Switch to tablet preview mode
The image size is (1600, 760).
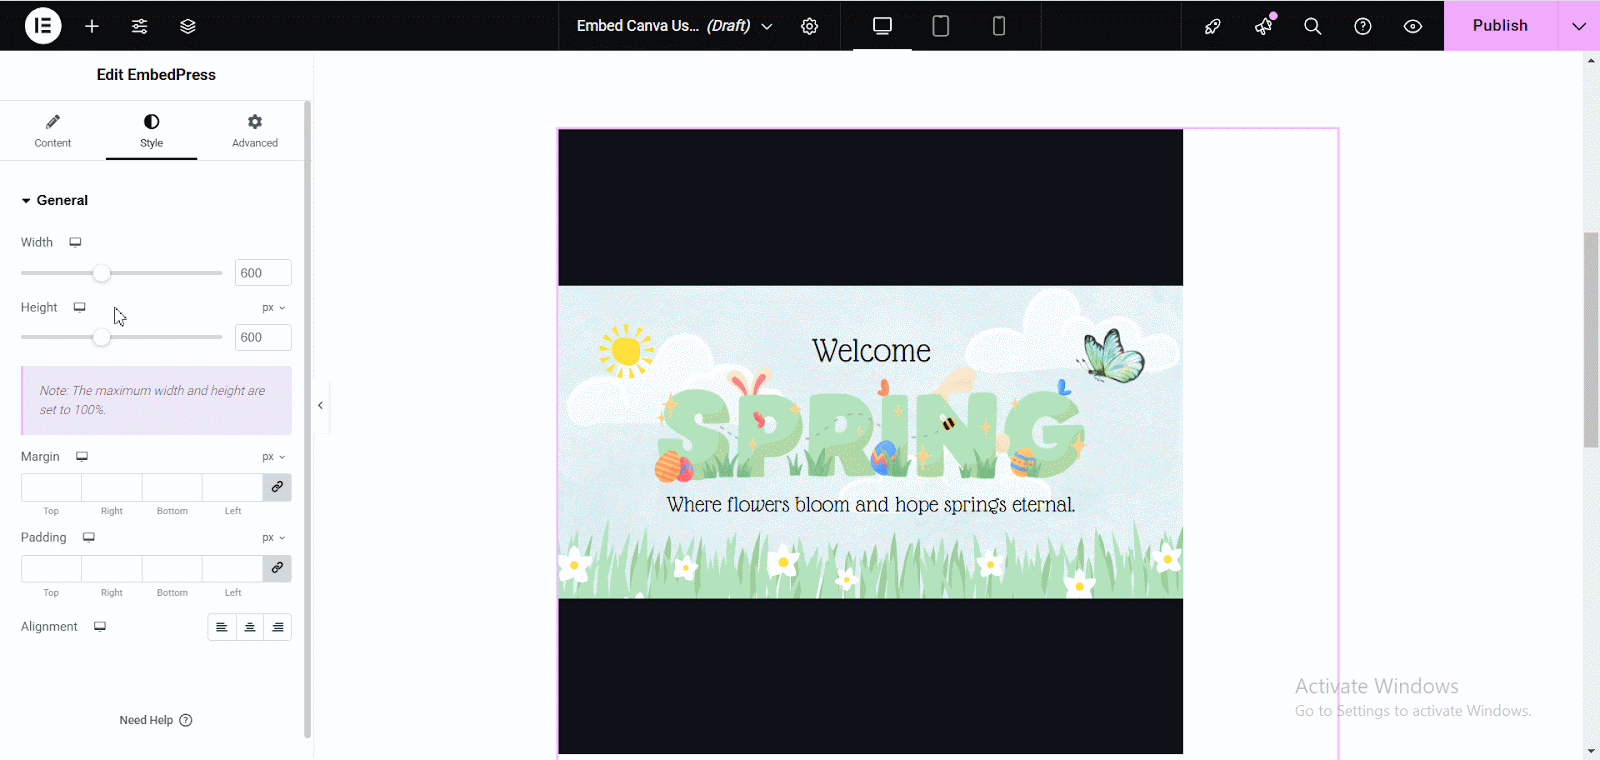click(941, 26)
